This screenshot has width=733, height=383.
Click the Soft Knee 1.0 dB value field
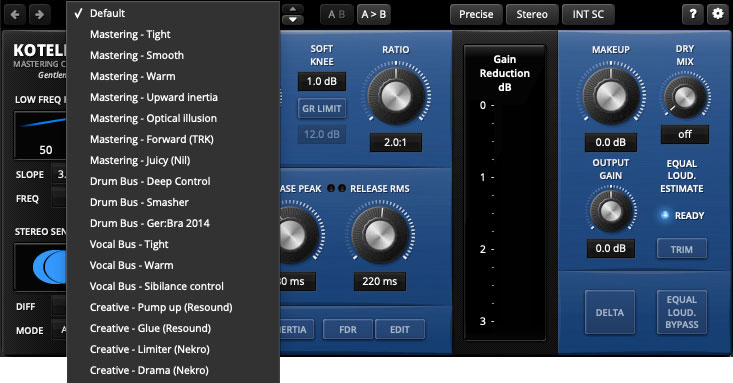tap(322, 81)
